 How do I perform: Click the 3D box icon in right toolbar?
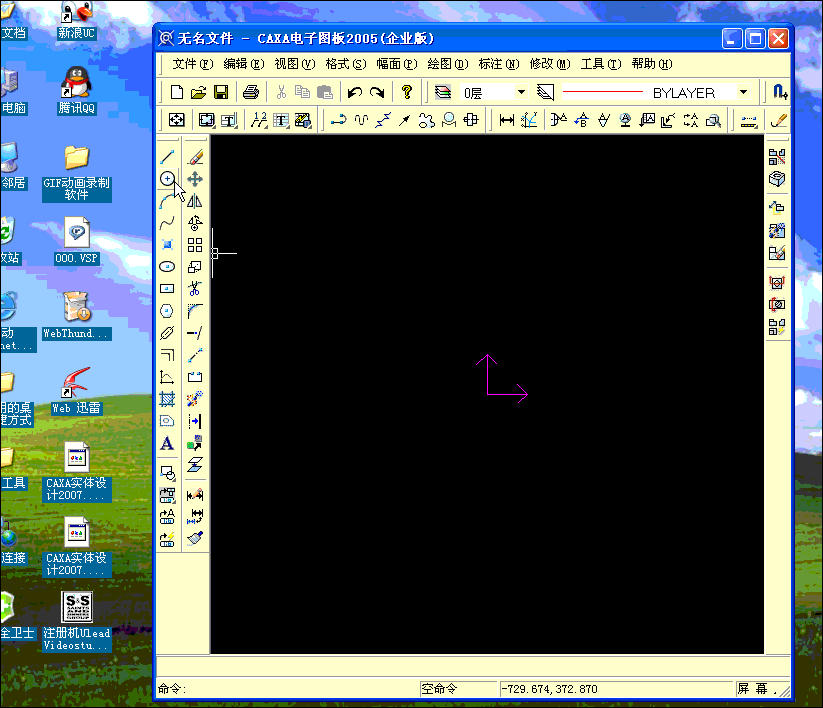click(777, 179)
